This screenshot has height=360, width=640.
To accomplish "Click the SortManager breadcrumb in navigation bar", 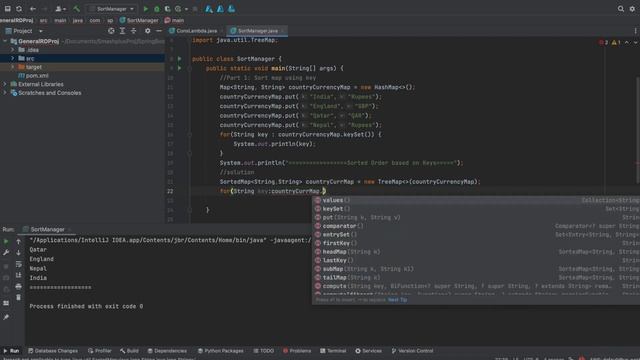I will pos(139,20).
